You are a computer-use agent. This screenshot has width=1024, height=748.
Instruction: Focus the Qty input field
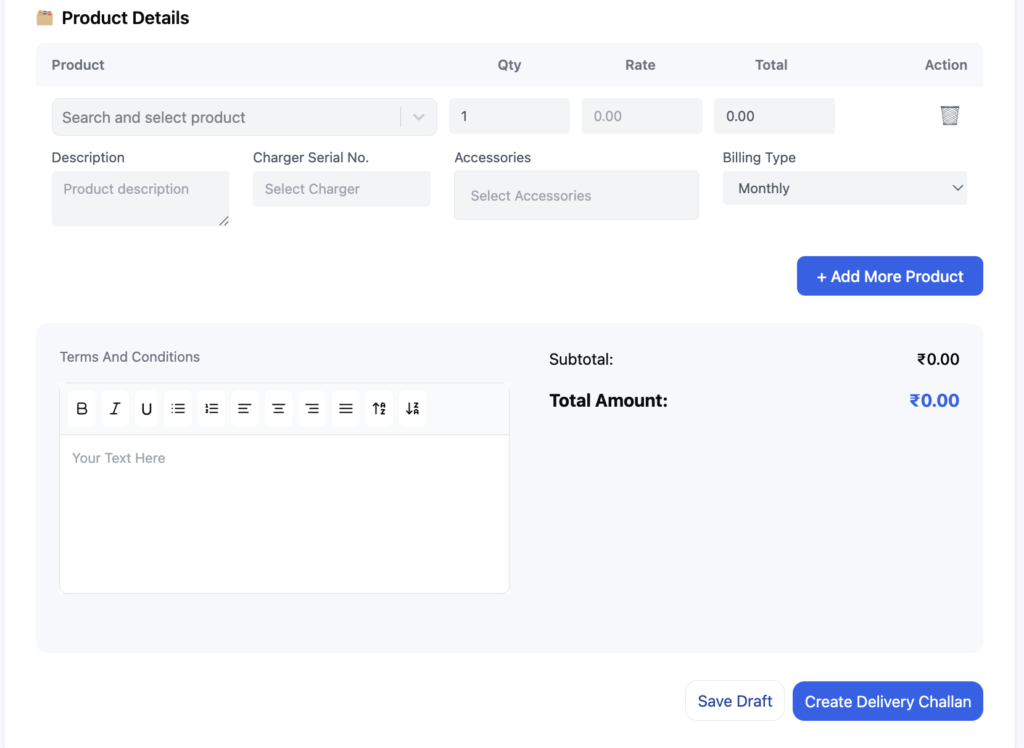point(509,116)
